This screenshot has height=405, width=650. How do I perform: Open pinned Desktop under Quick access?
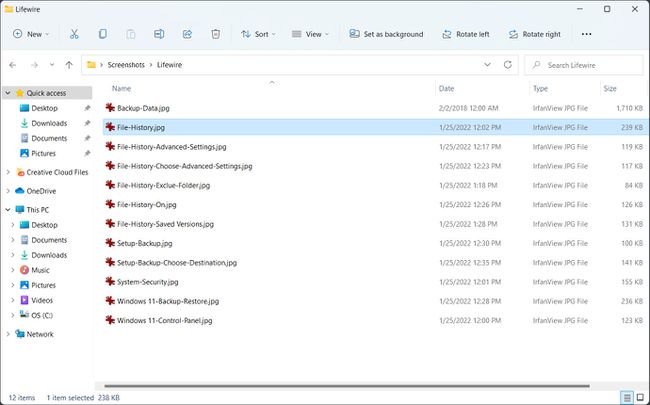(x=44, y=108)
